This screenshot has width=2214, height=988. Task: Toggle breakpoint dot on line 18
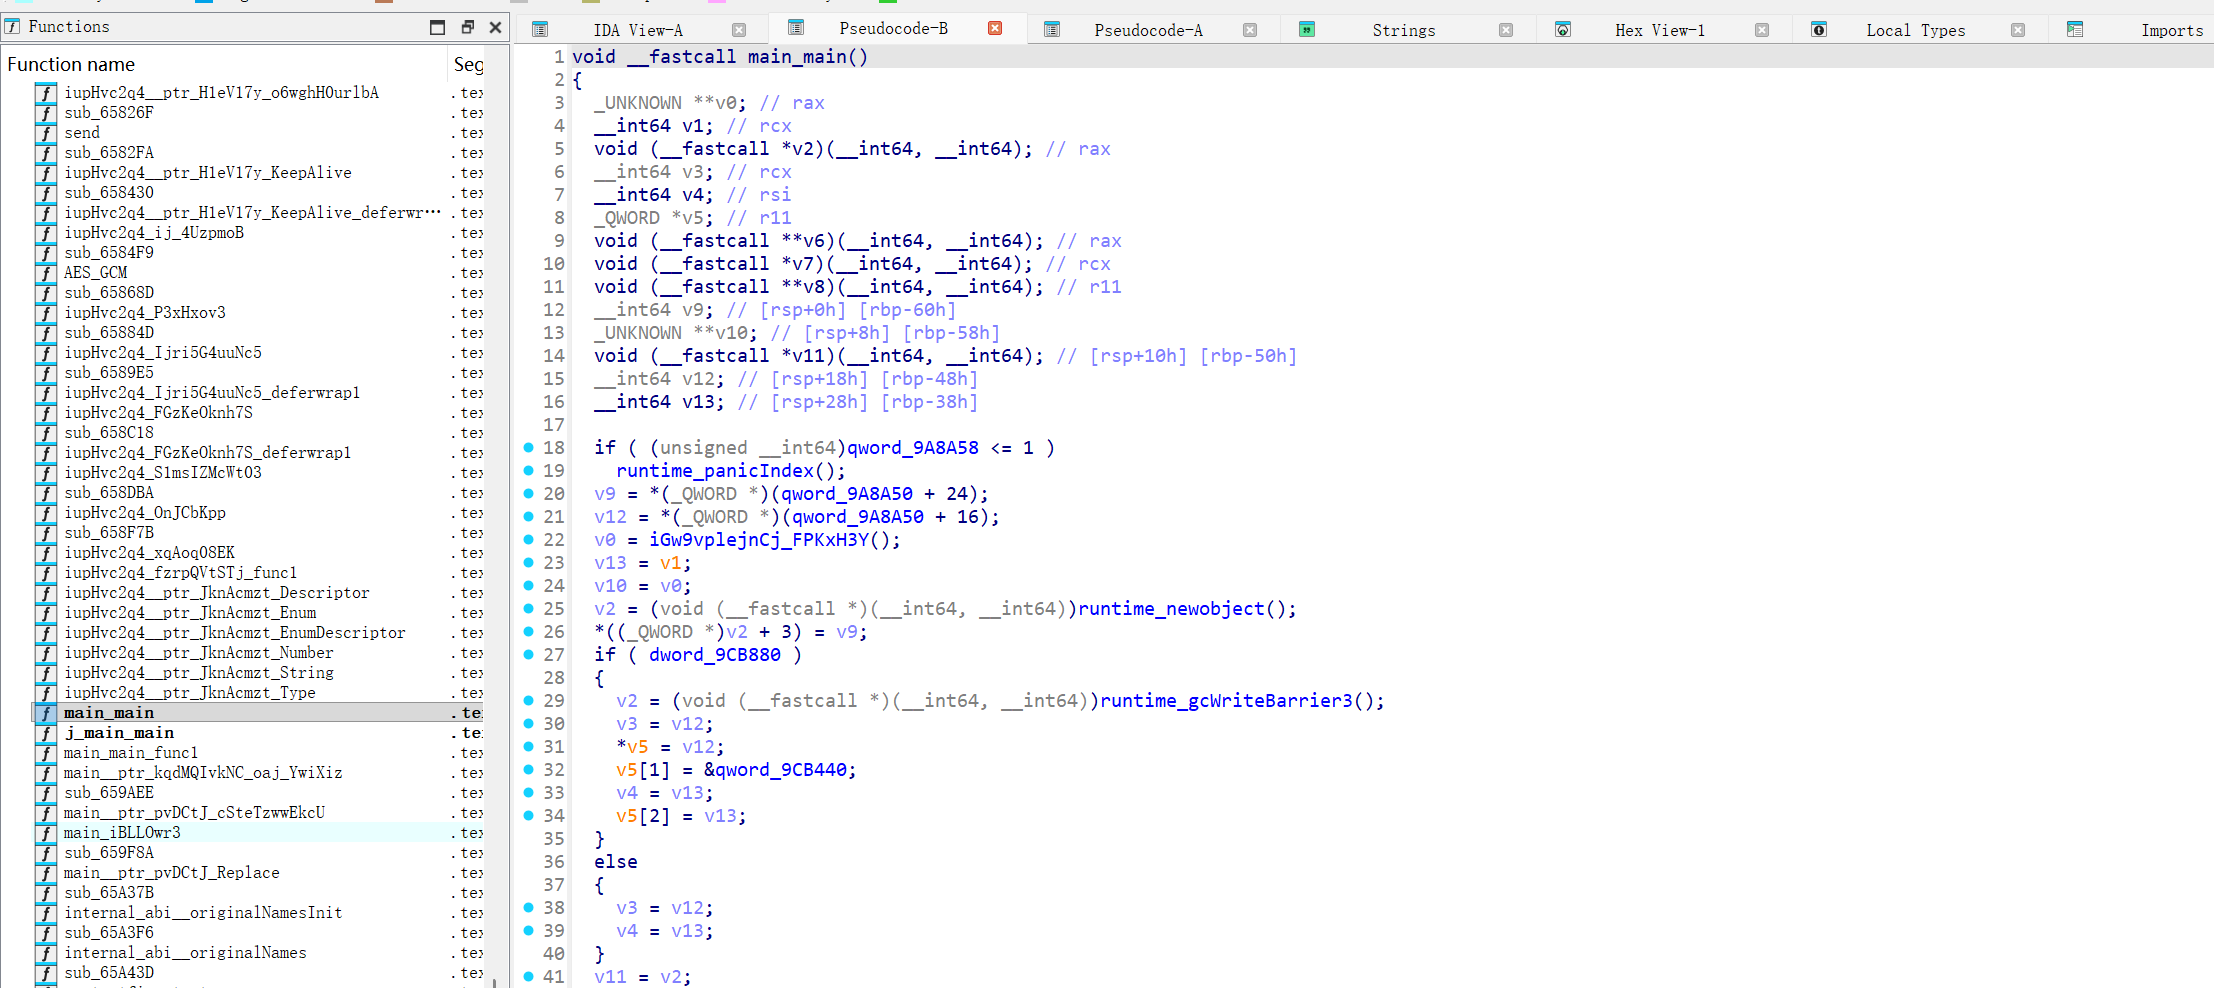pos(529,447)
